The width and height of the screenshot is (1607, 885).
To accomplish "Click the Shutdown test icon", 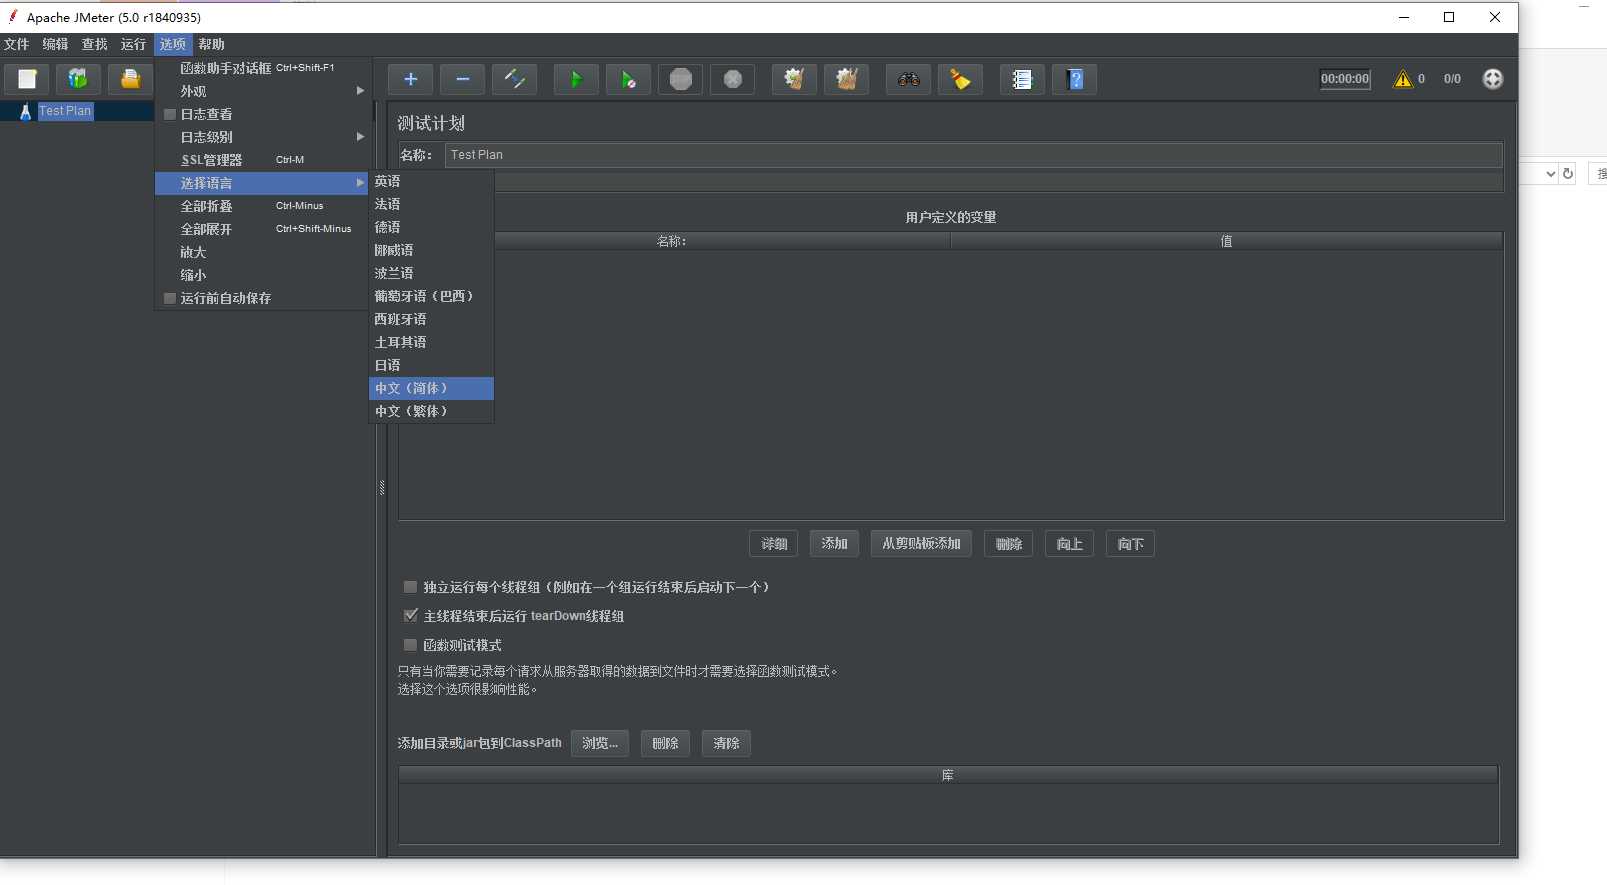I will [x=732, y=79].
